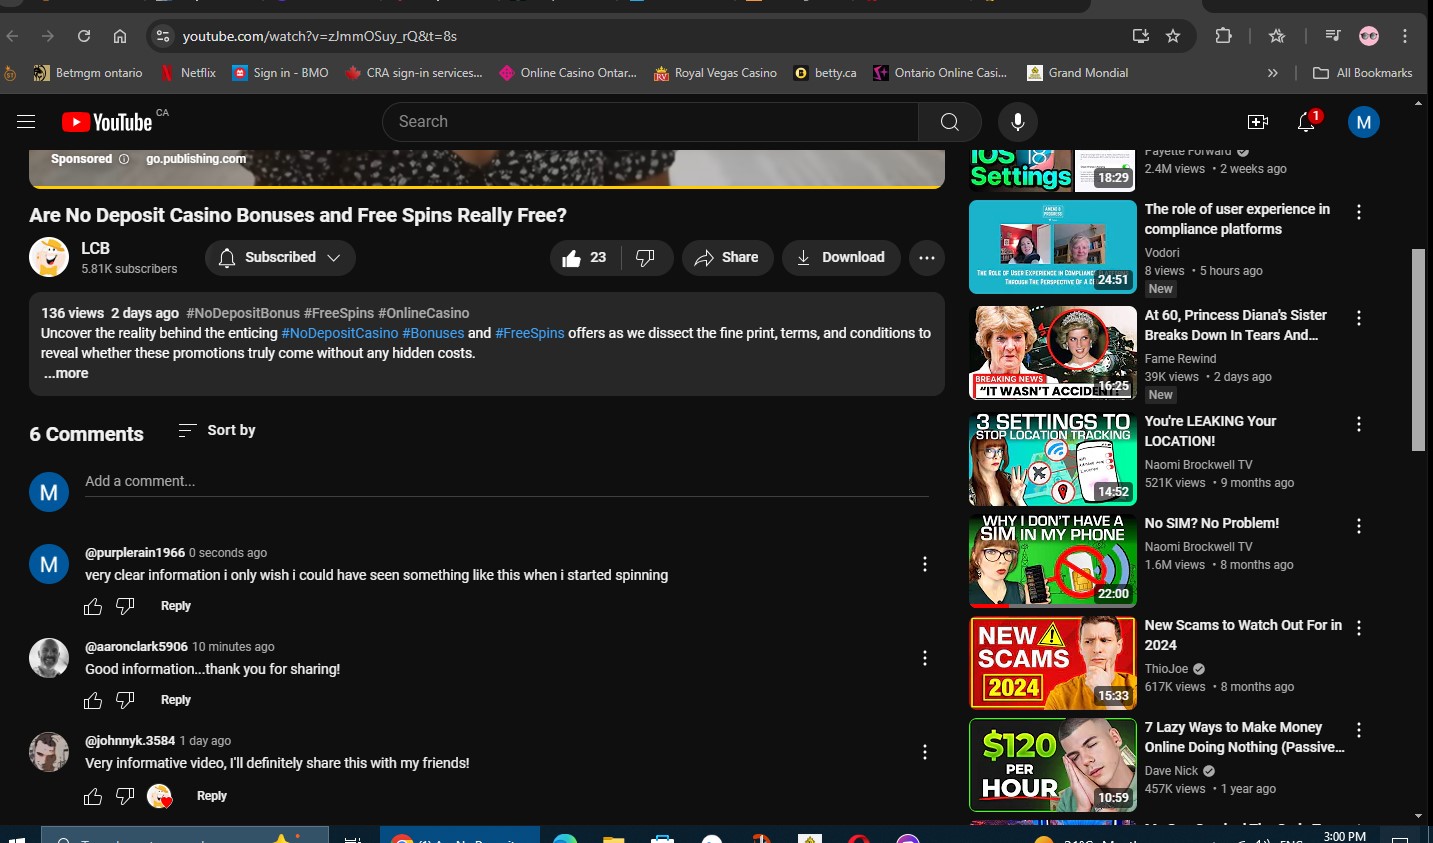Open the compliance platforms video thumbnail
The image size is (1433, 843).
[x=1053, y=247]
